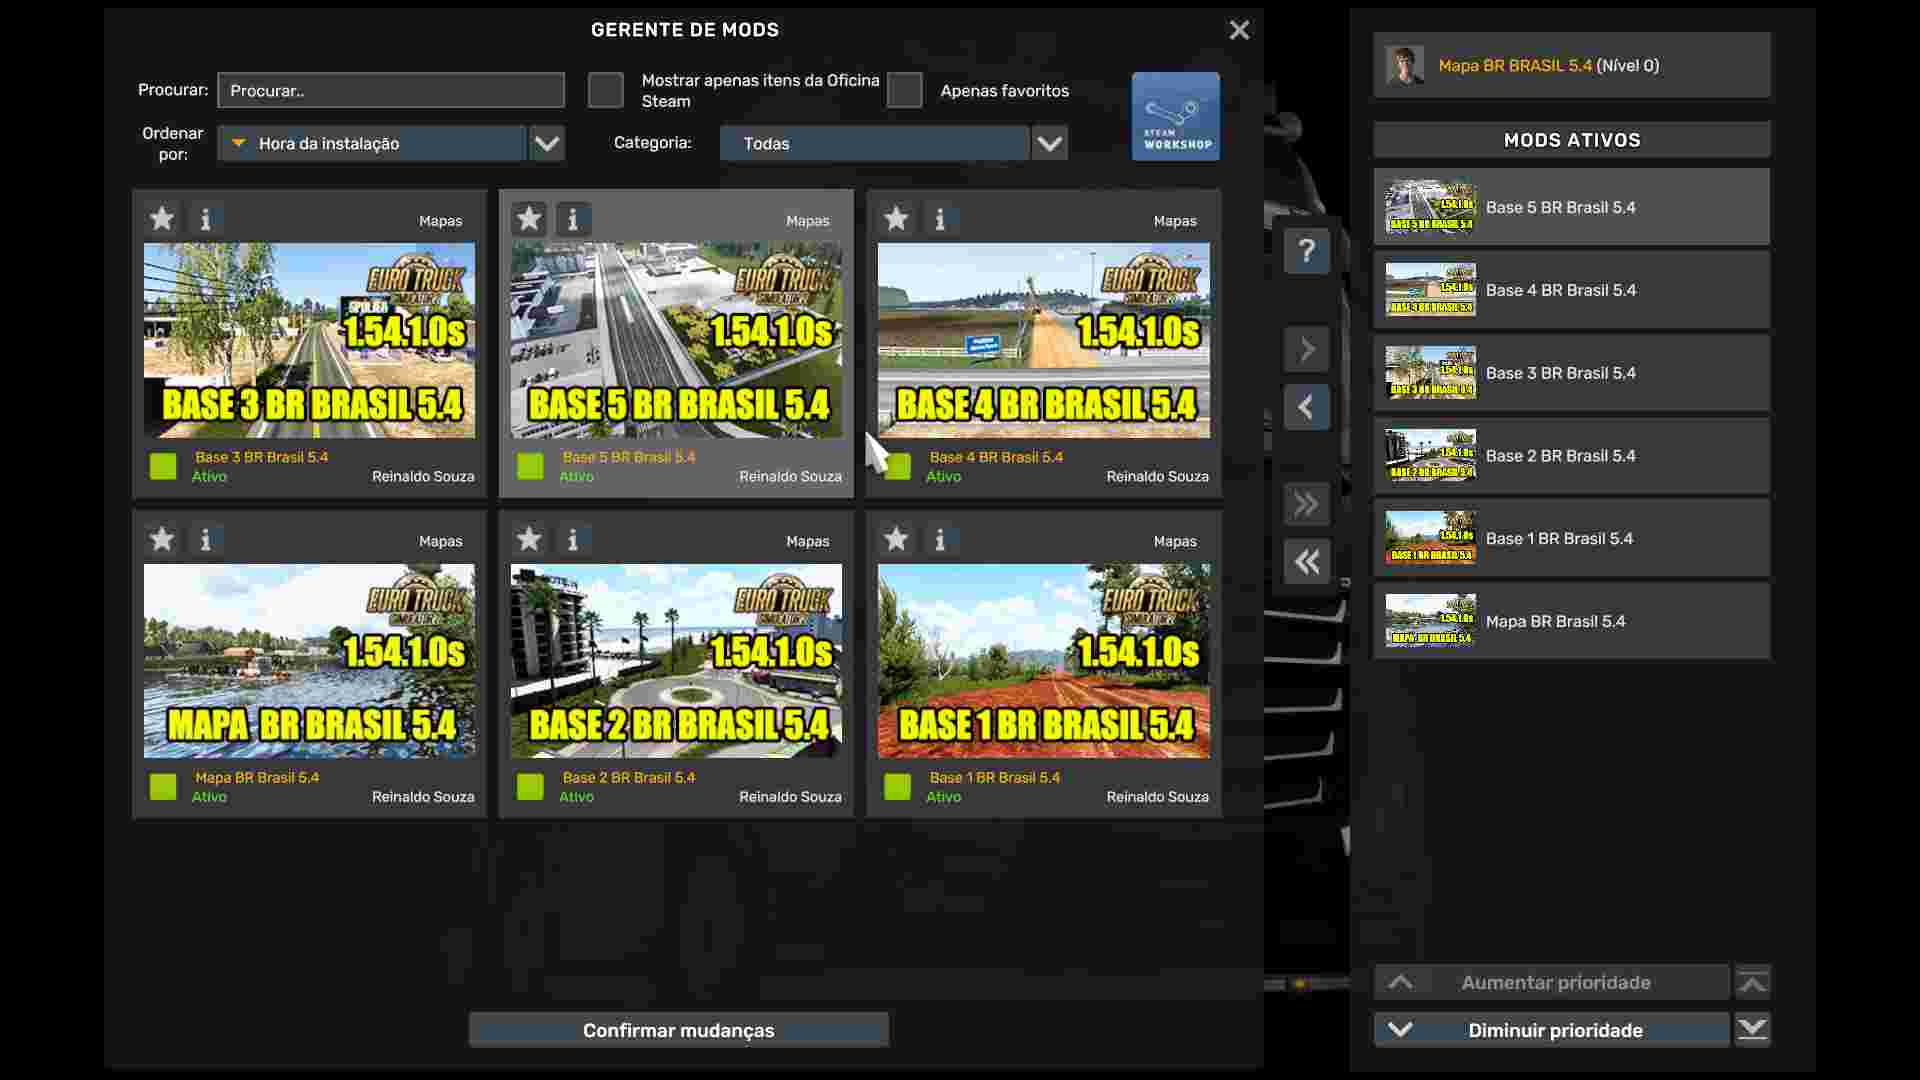This screenshot has height=1080, width=1920.
Task: Select Base 4 BR Brasil 5.4 in Mods Ativos
Action: [x=1570, y=289]
